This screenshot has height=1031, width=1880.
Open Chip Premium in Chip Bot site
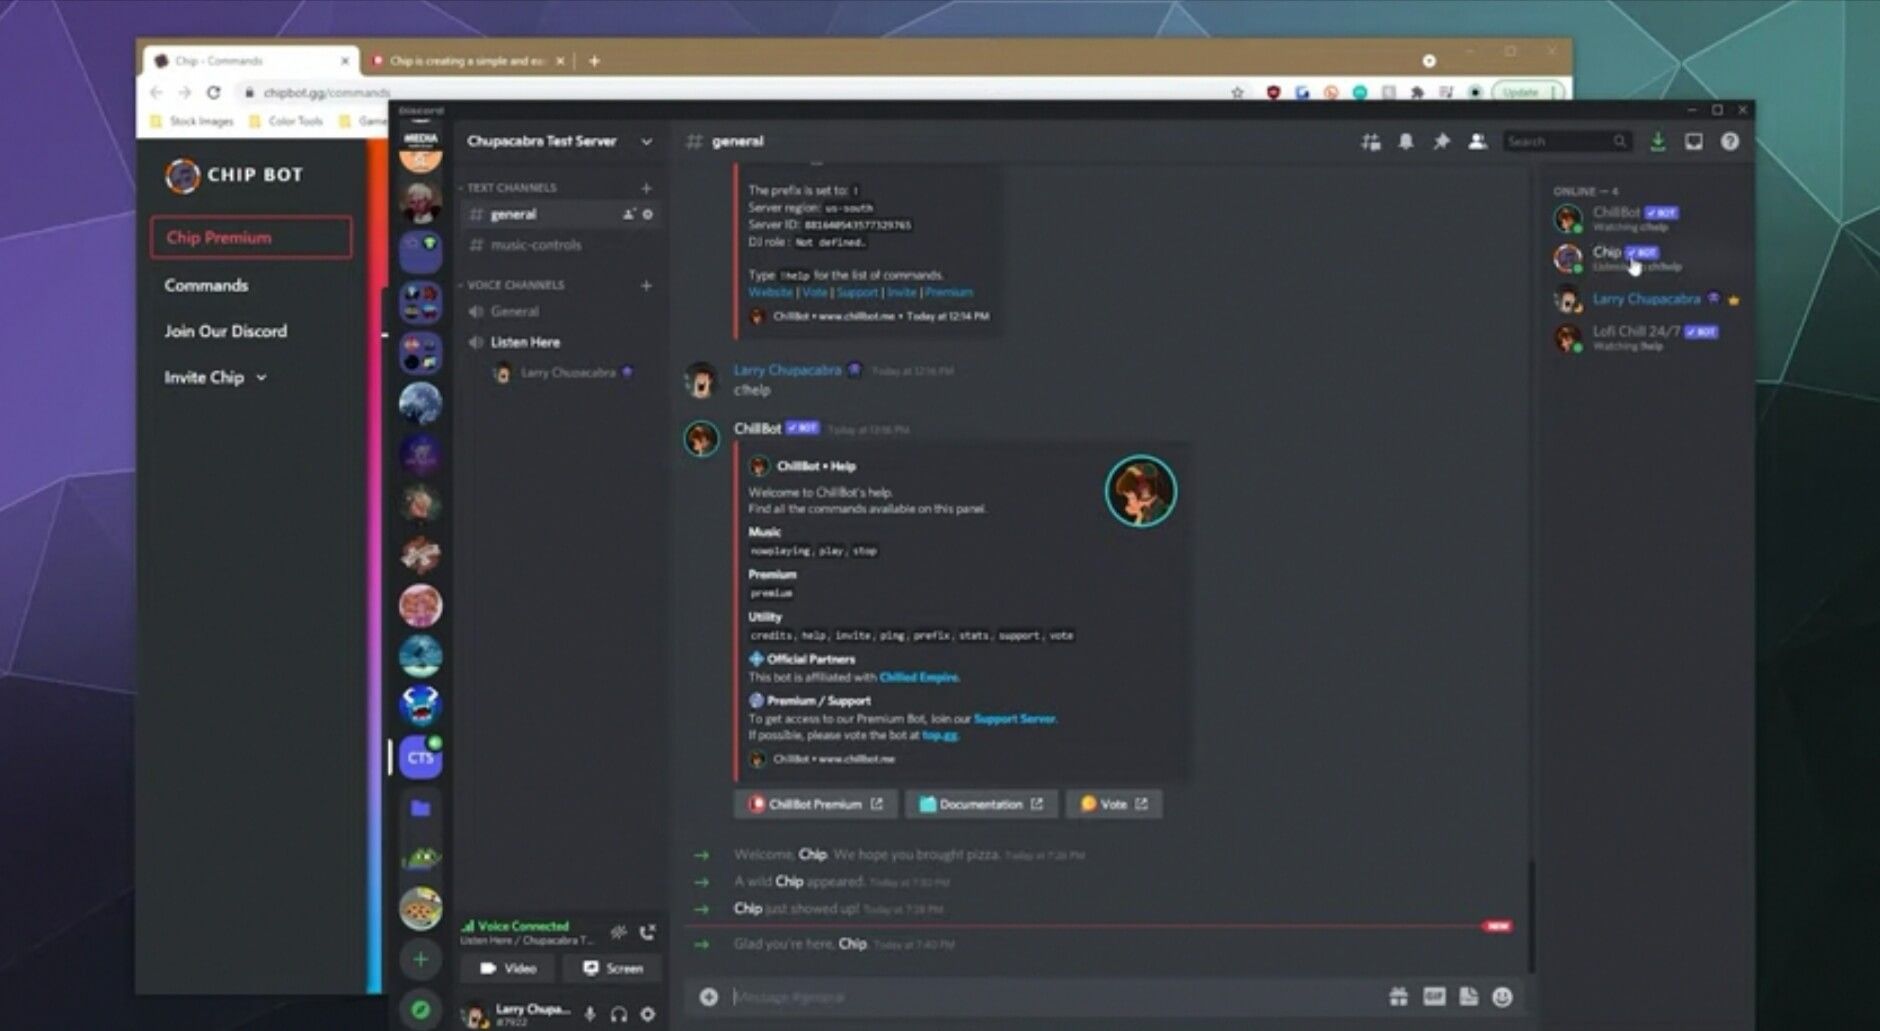coord(251,237)
